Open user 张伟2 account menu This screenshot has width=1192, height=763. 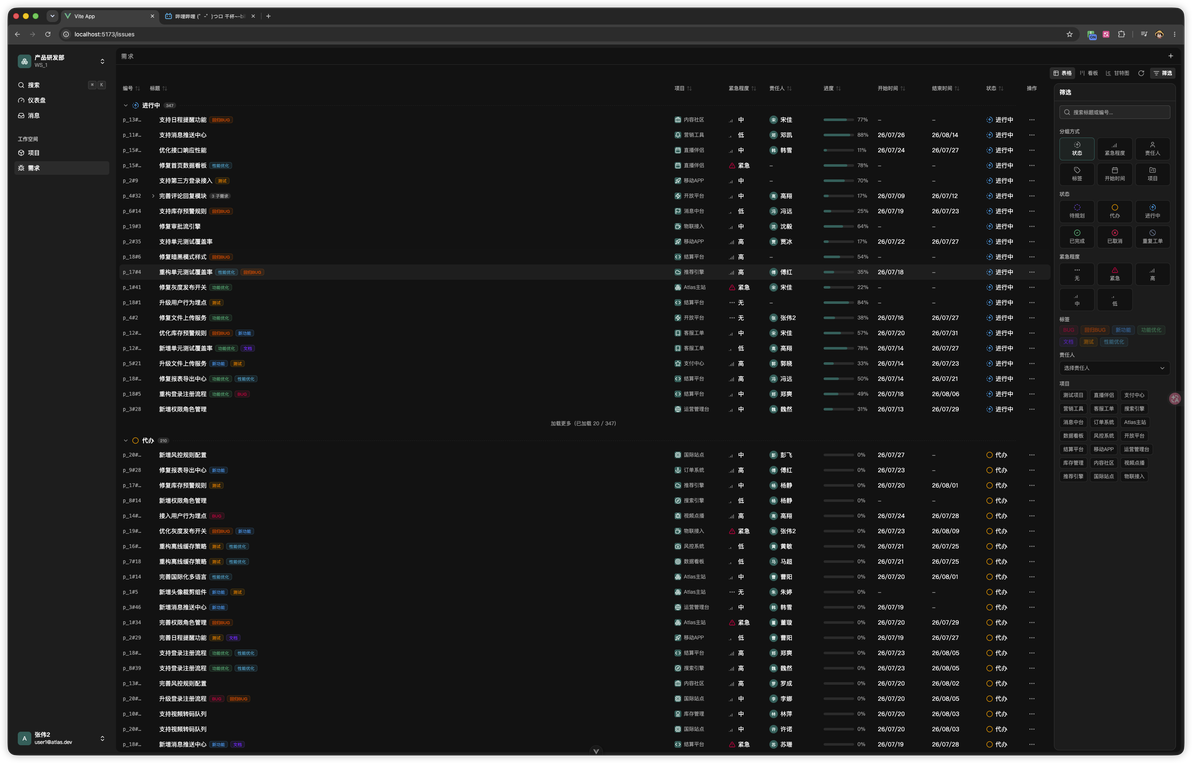click(x=61, y=738)
